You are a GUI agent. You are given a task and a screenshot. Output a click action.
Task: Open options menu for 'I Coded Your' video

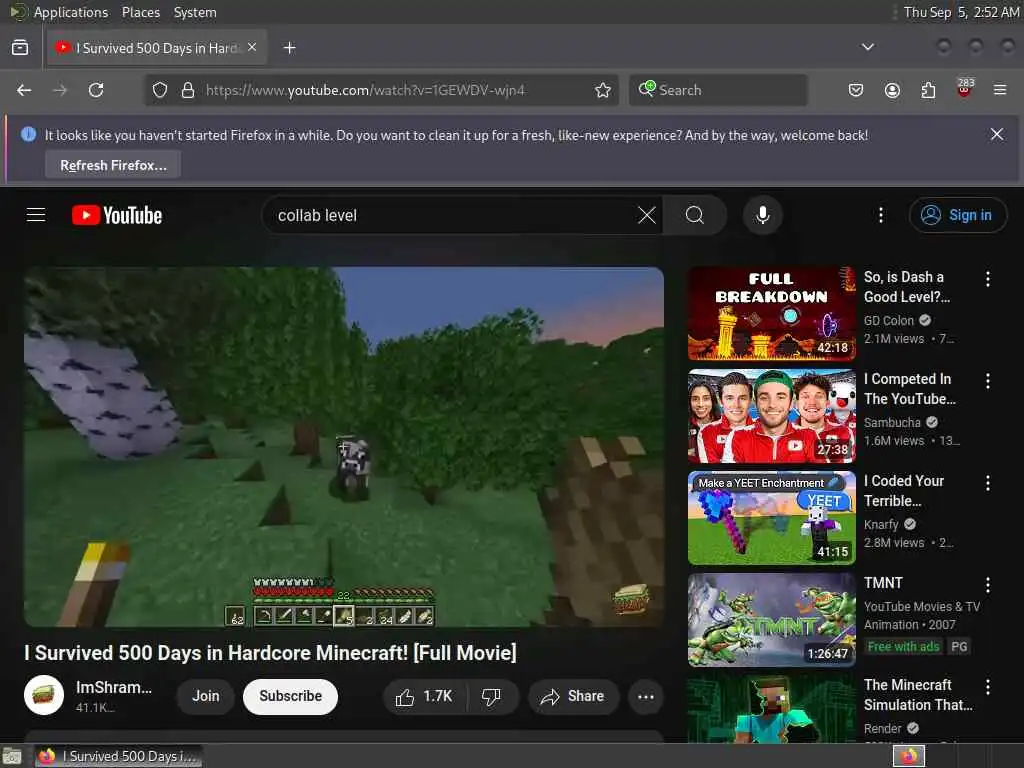coord(987,483)
